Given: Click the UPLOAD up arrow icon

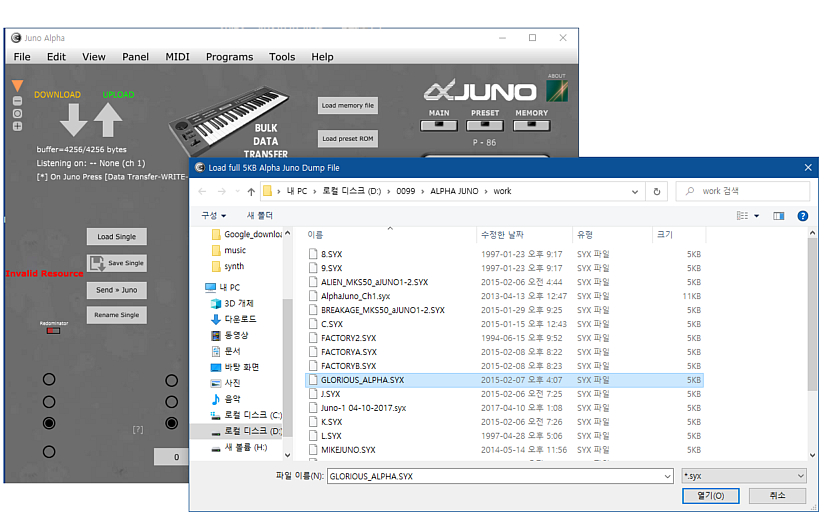Looking at the screenshot, I should point(108,119).
